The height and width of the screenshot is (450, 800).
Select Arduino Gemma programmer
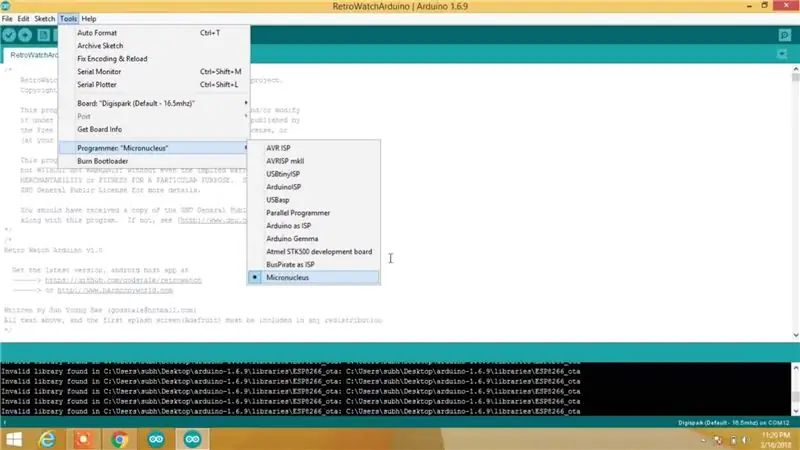click(313, 239)
